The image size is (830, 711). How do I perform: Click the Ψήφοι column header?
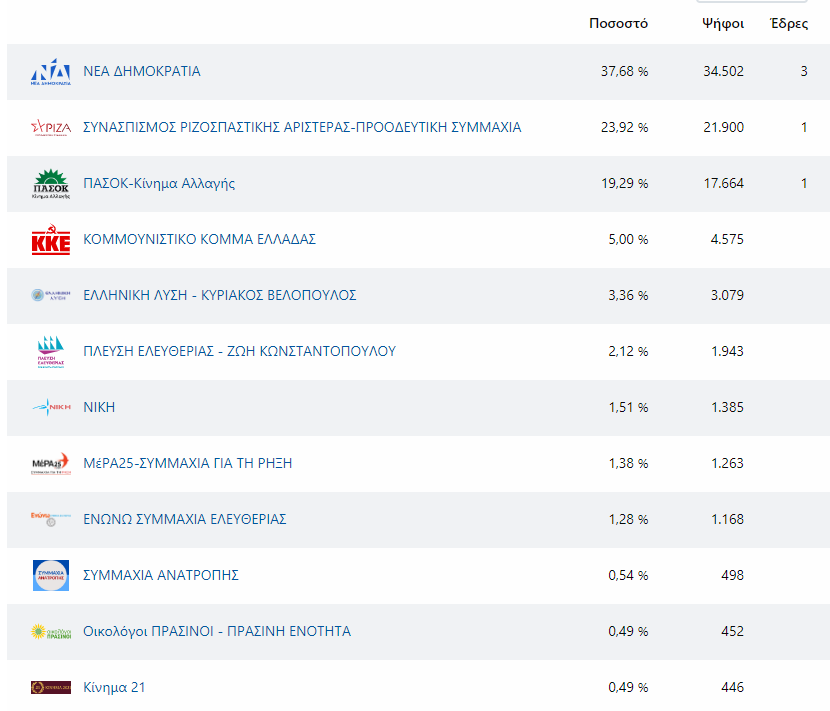click(723, 24)
